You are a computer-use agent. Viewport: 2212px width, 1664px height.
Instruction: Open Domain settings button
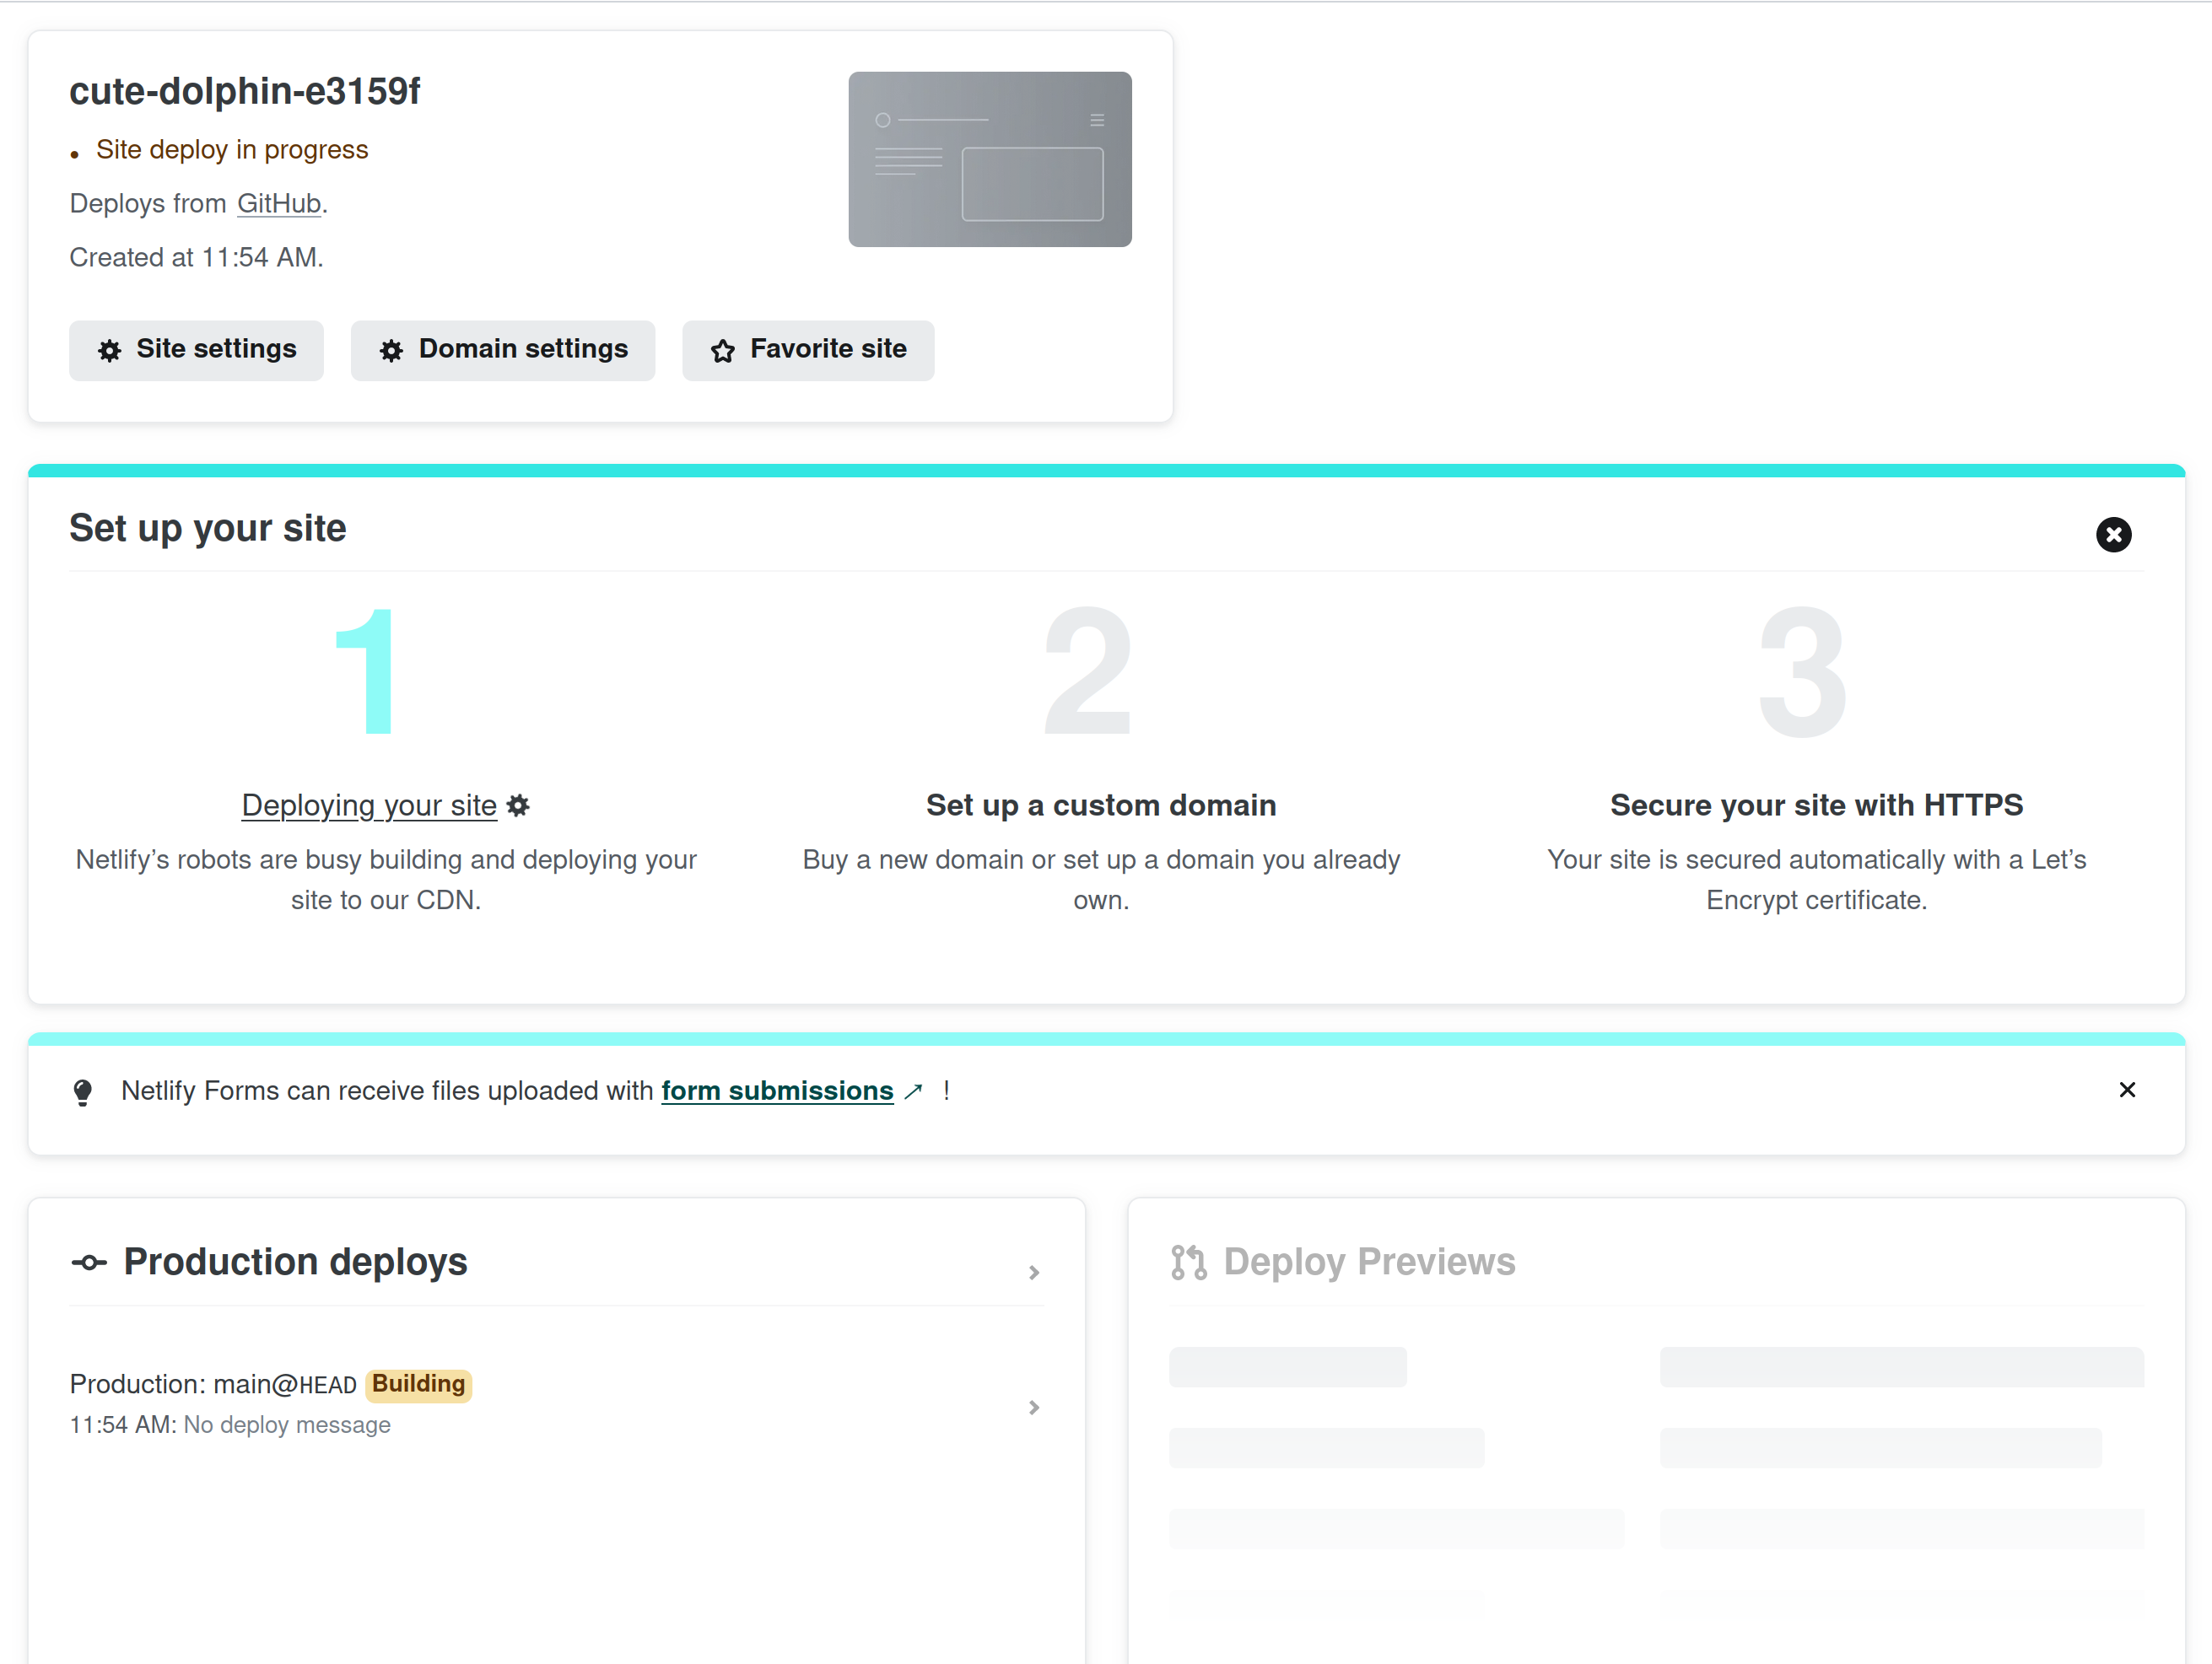pyautogui.click(x=503, y=350)
